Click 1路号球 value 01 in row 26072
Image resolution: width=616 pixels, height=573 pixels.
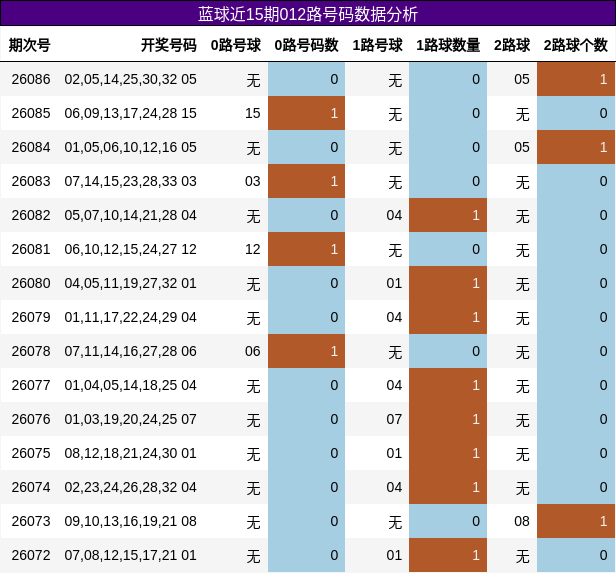click(x=394, y=555)
